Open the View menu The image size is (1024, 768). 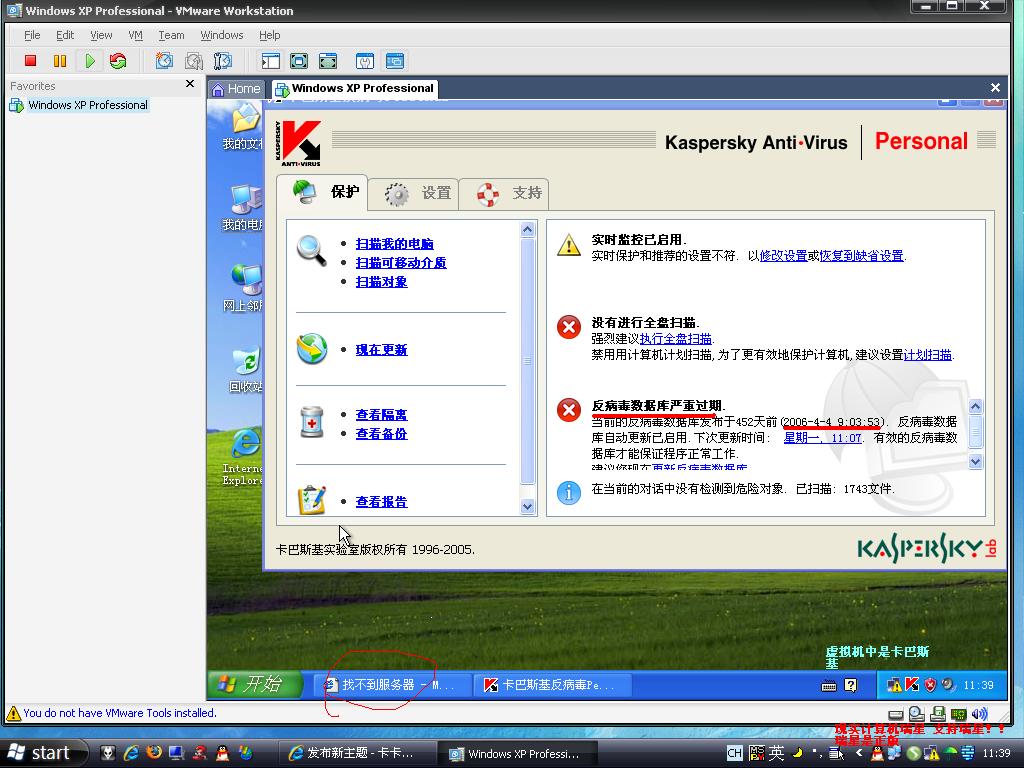click(x=101, y=35)
